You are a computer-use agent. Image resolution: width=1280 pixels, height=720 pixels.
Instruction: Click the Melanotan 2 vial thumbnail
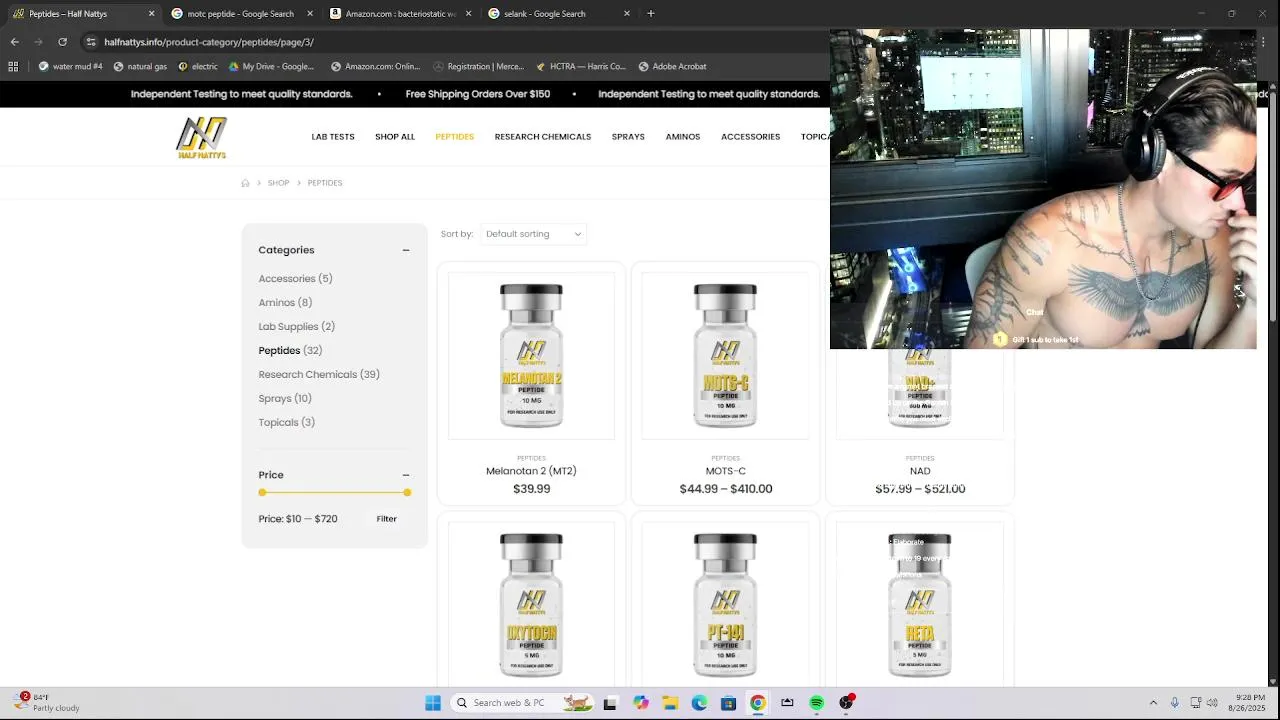point(531,356)
